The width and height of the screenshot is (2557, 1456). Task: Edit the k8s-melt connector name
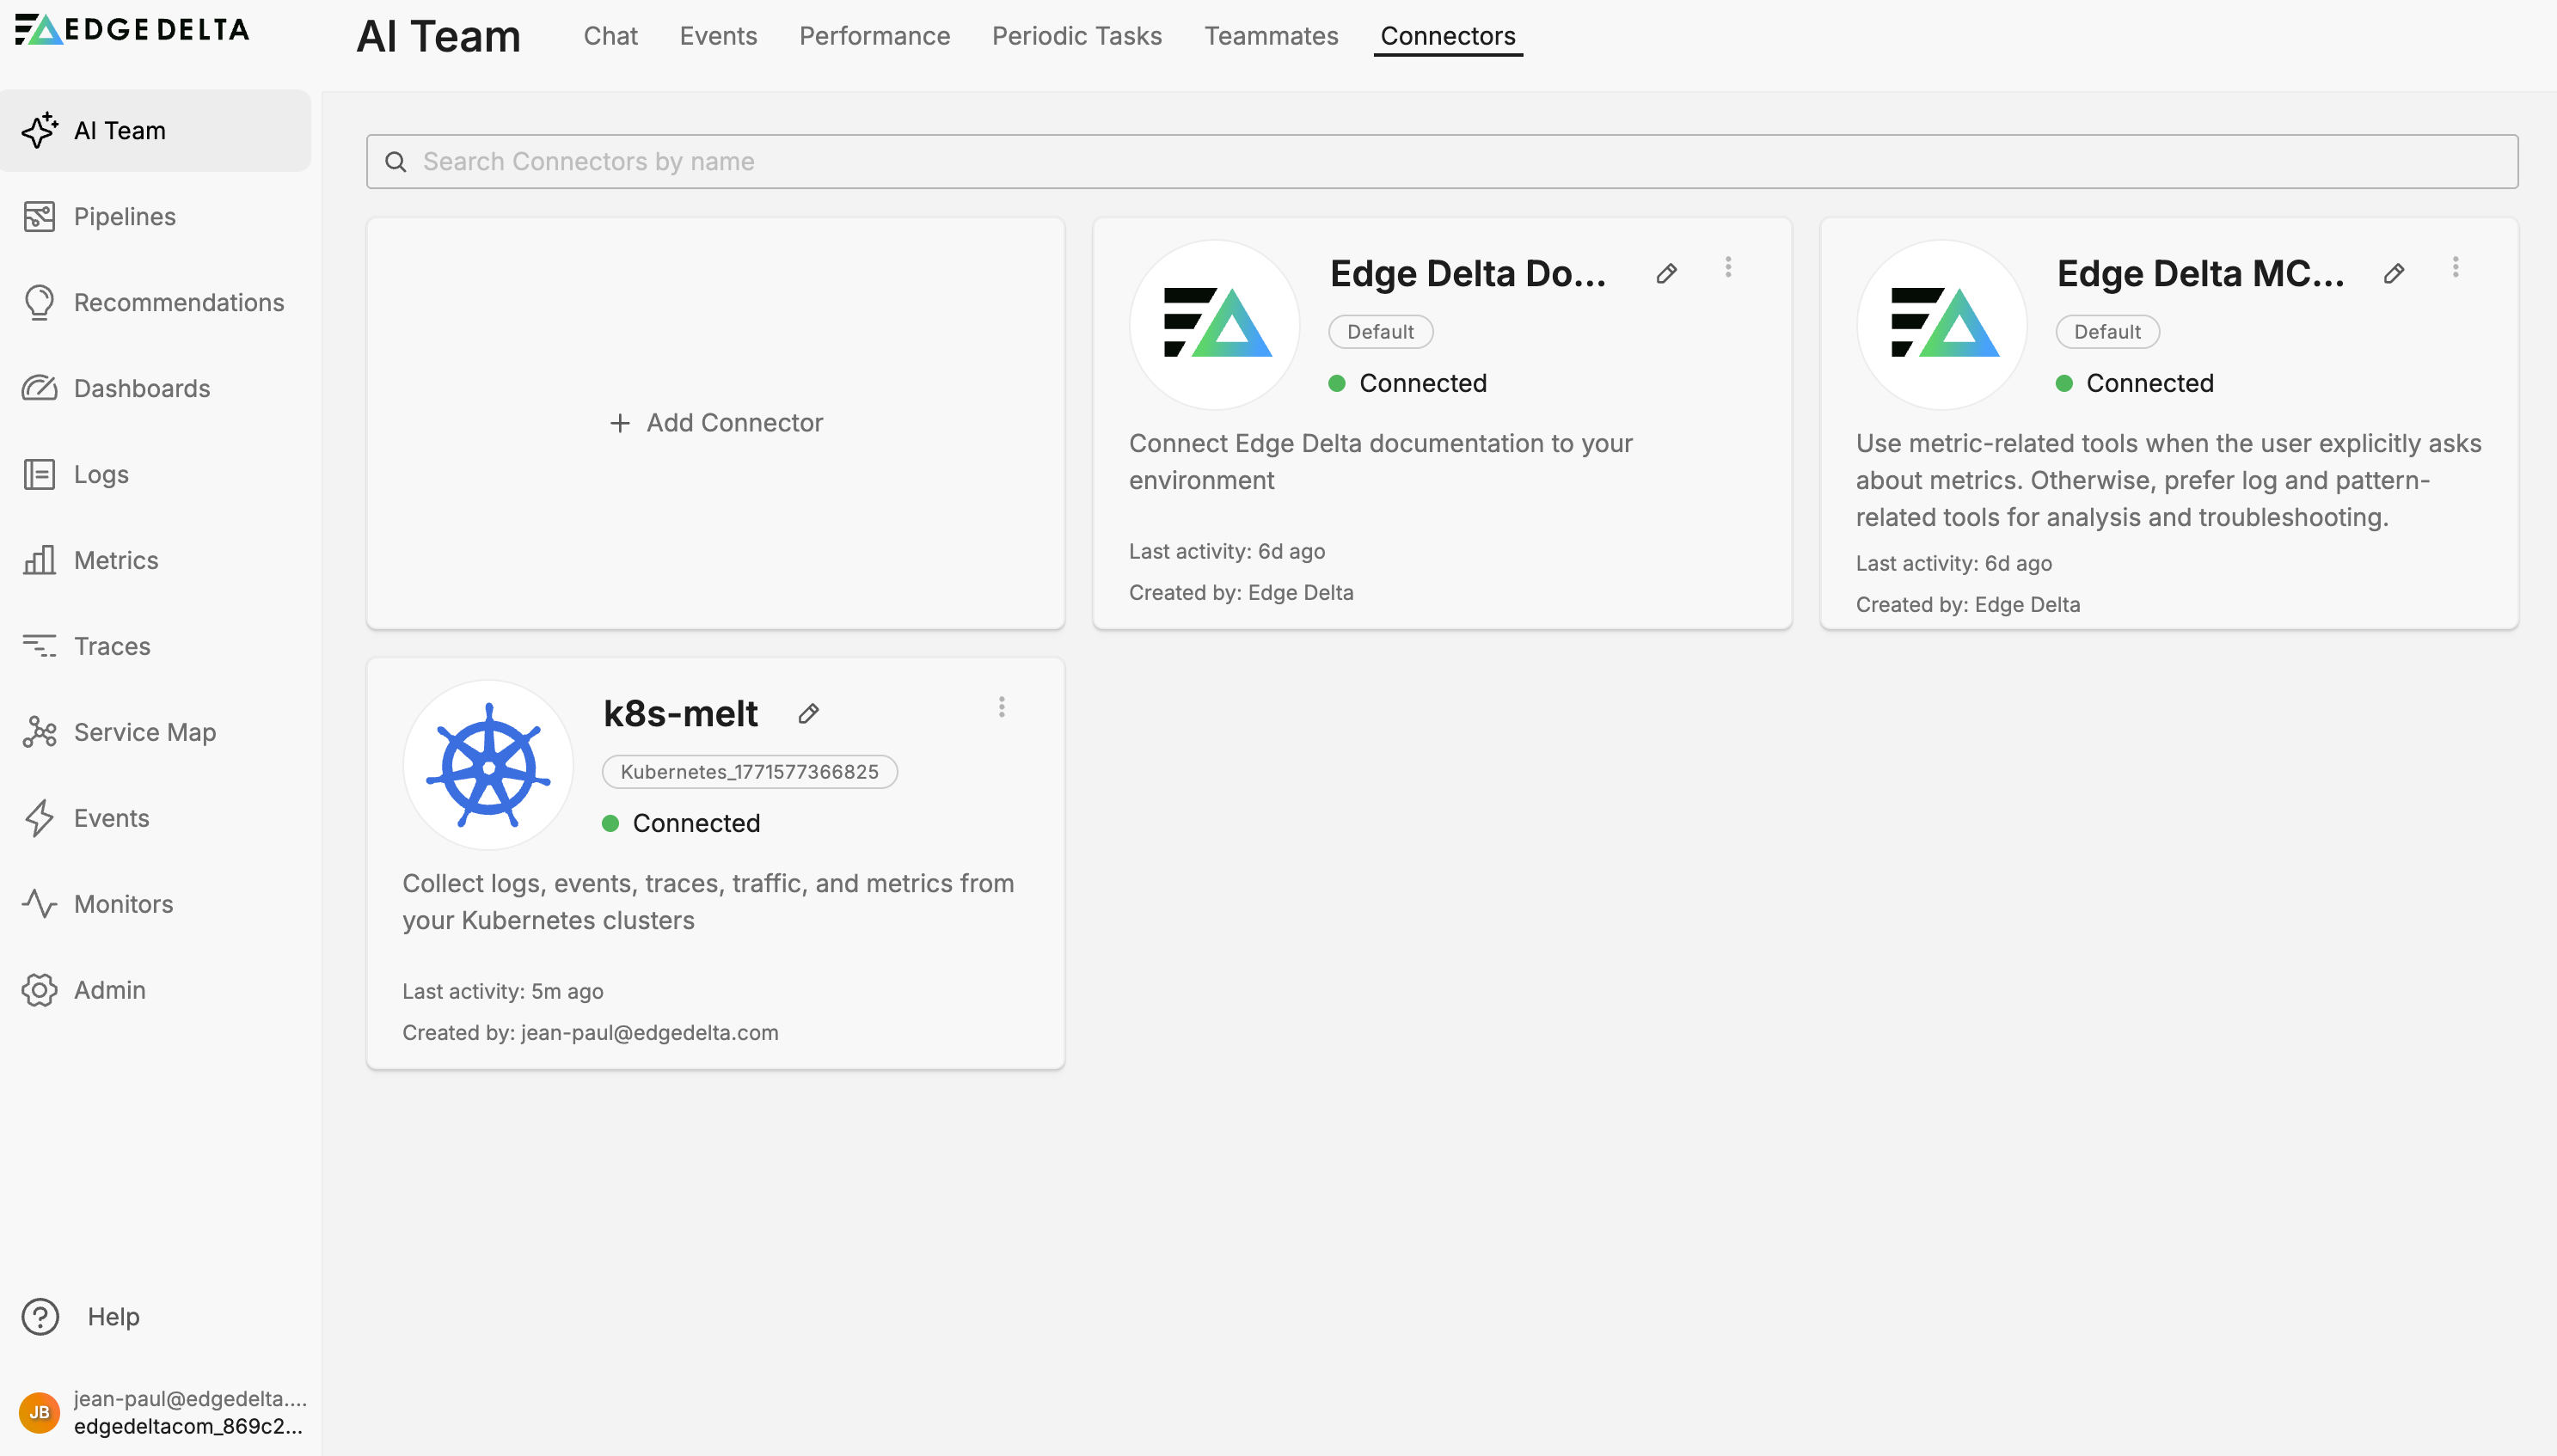pyautogui.click(x=809, y=713)
